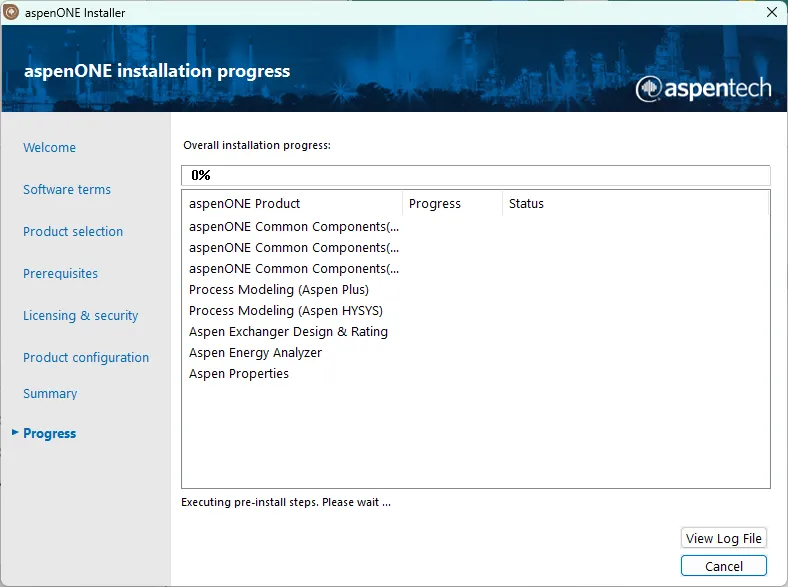Close the aspenONE Installer window
788x587 pixels.
[x=772, y=12]
